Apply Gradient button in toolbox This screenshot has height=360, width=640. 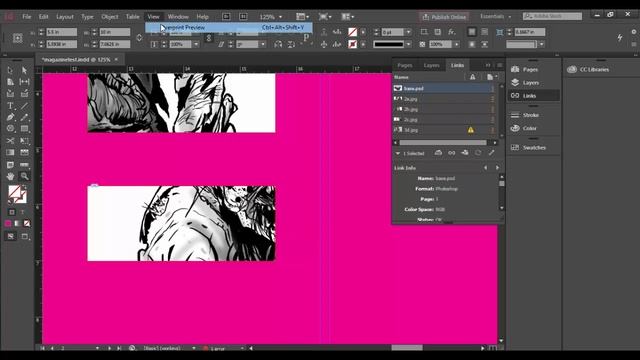point(17,223)
